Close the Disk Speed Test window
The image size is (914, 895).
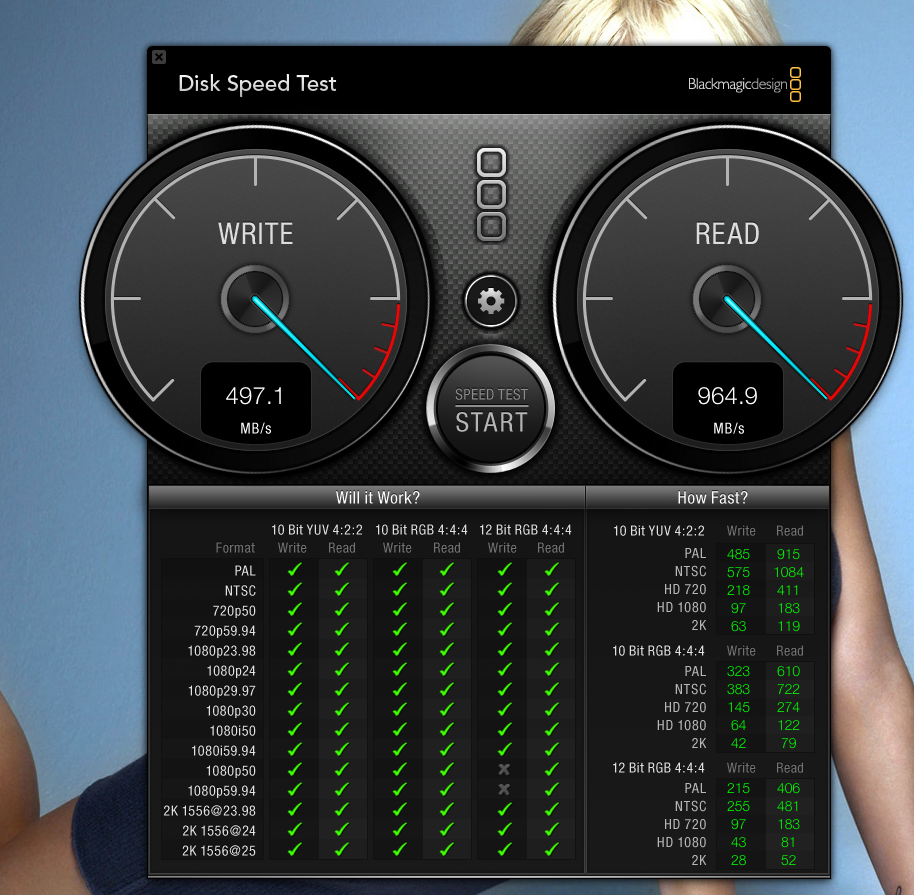(159, 57)
